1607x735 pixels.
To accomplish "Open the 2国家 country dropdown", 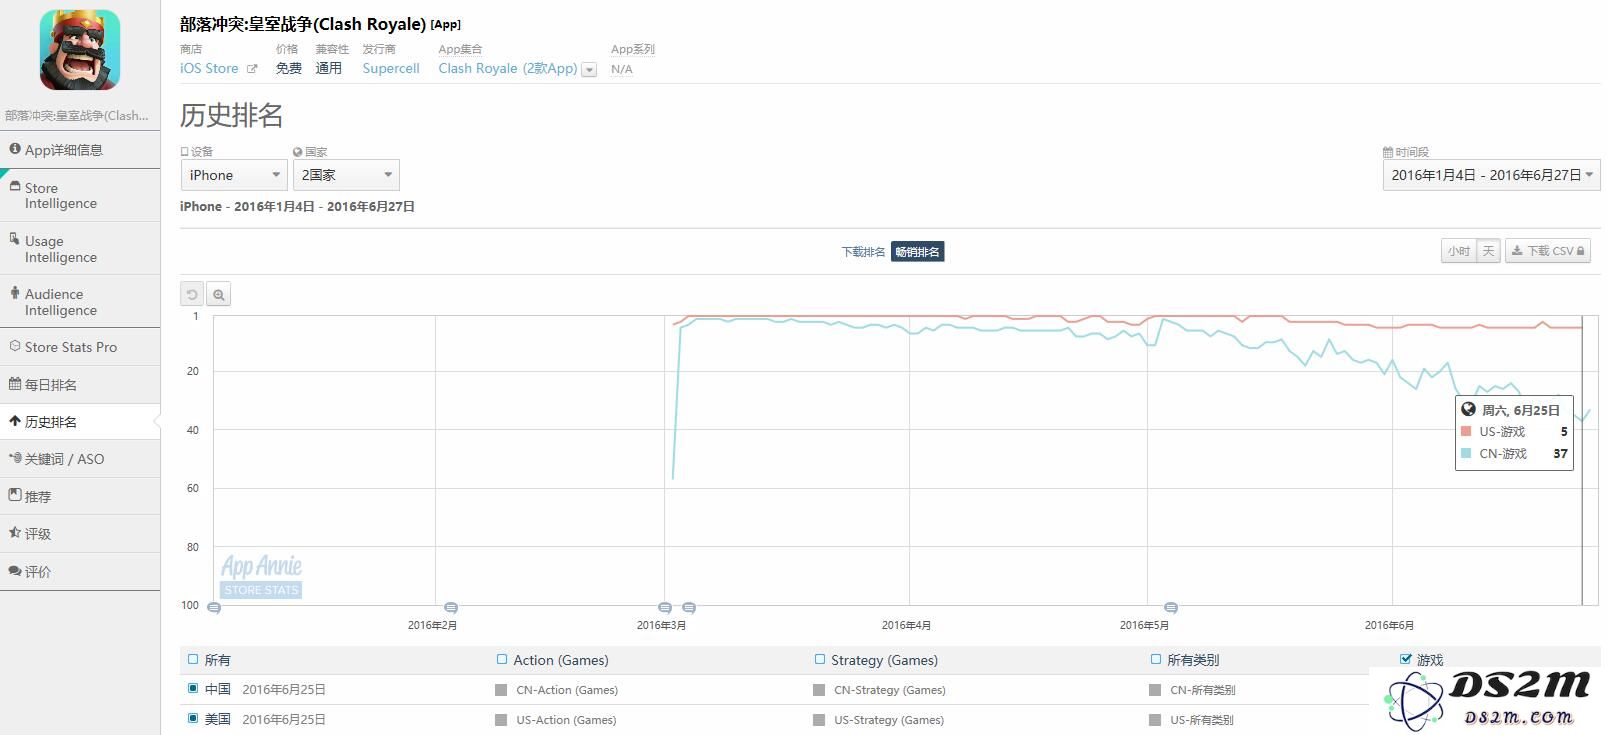I will tap(346, 175).
